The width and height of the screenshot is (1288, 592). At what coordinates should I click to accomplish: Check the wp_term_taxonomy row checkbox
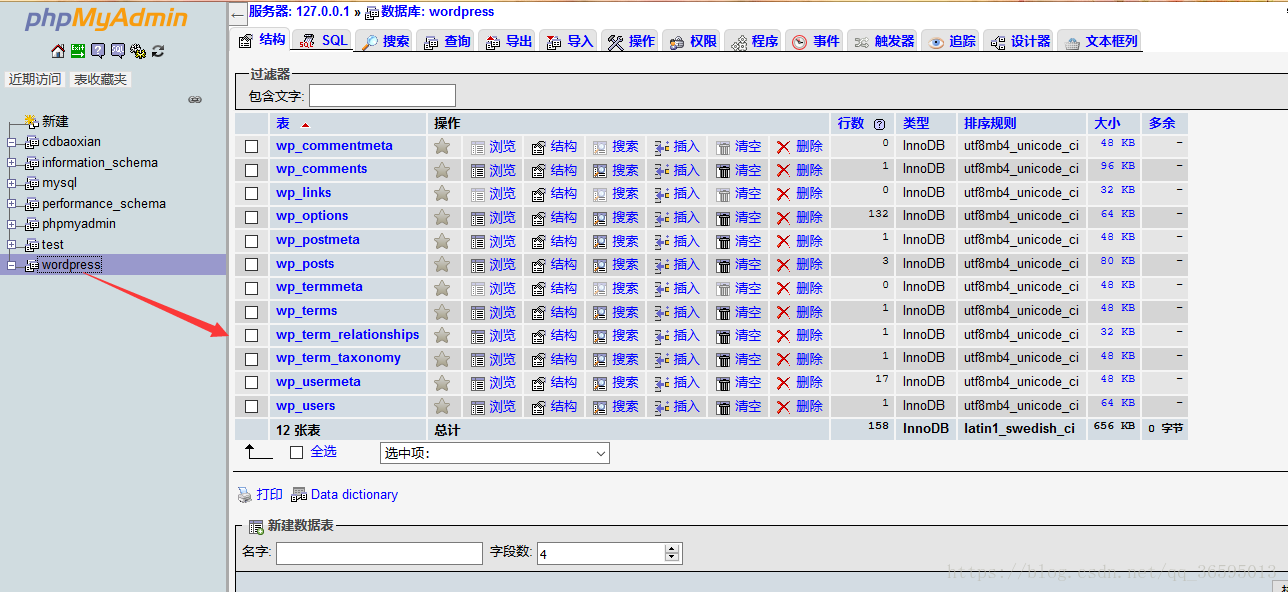click(252, 359)
